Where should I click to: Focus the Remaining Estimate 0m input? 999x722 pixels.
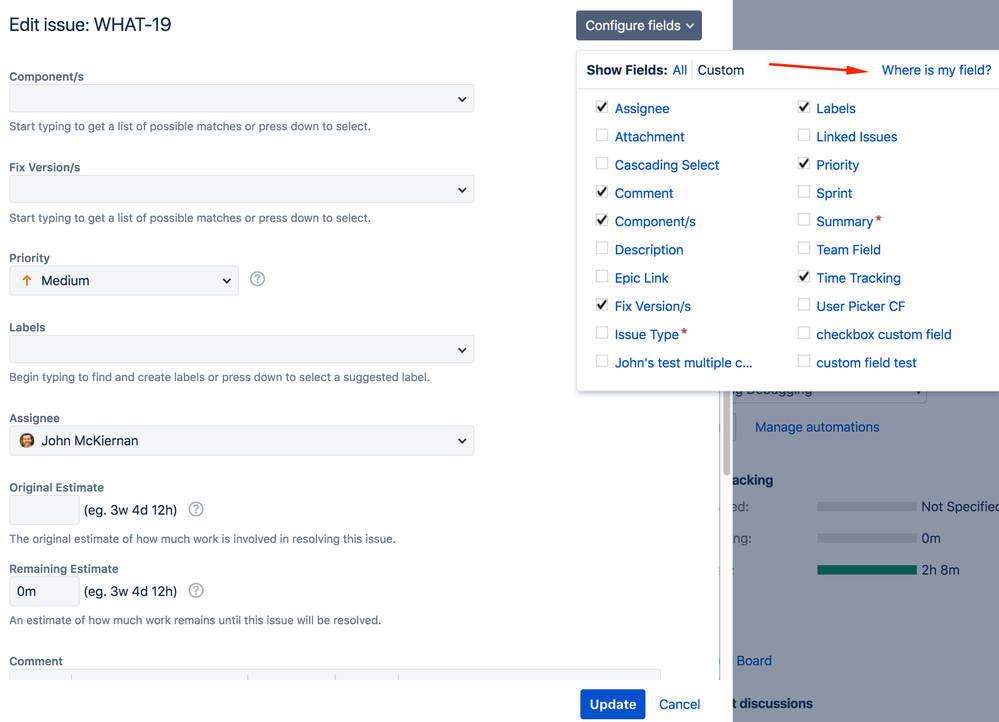tap(44, 591)
